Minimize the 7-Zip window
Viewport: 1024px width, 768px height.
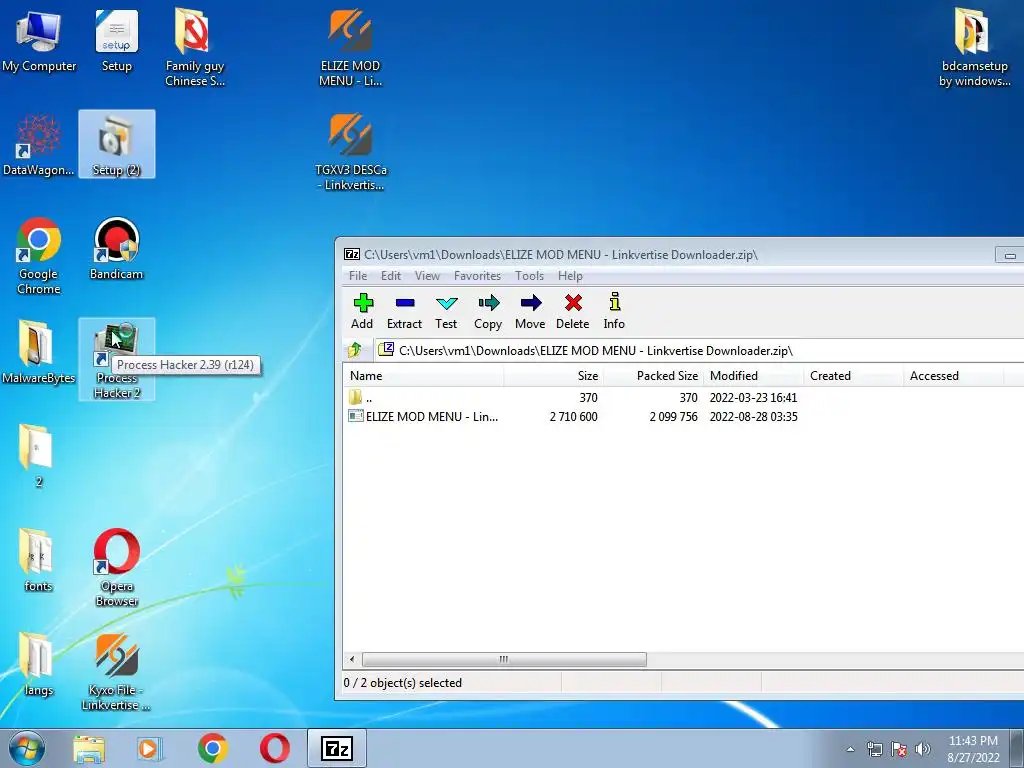click(x=1010, y=255)
